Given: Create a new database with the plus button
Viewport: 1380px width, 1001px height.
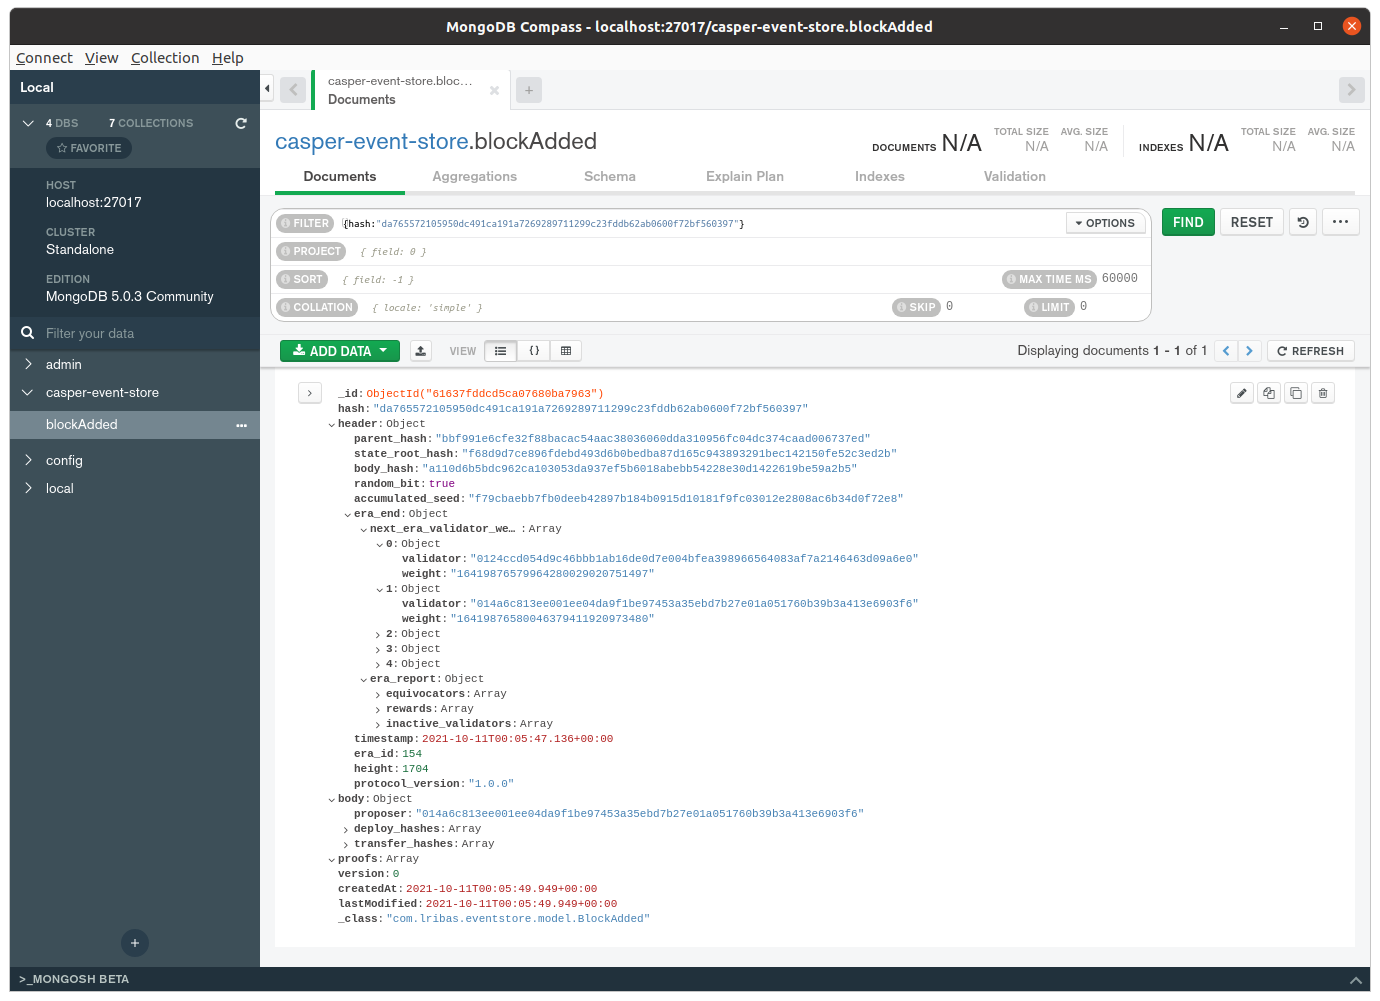Looking at the screenshot, I should 135,942.
